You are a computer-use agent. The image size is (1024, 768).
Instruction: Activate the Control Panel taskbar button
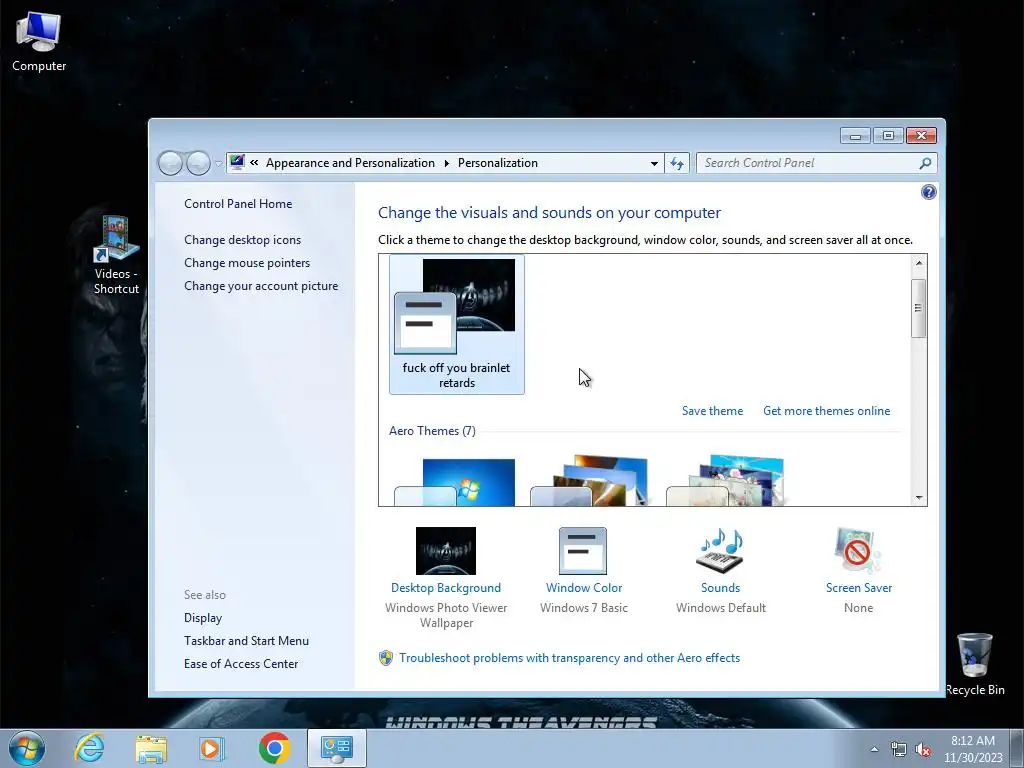[336, 748]
